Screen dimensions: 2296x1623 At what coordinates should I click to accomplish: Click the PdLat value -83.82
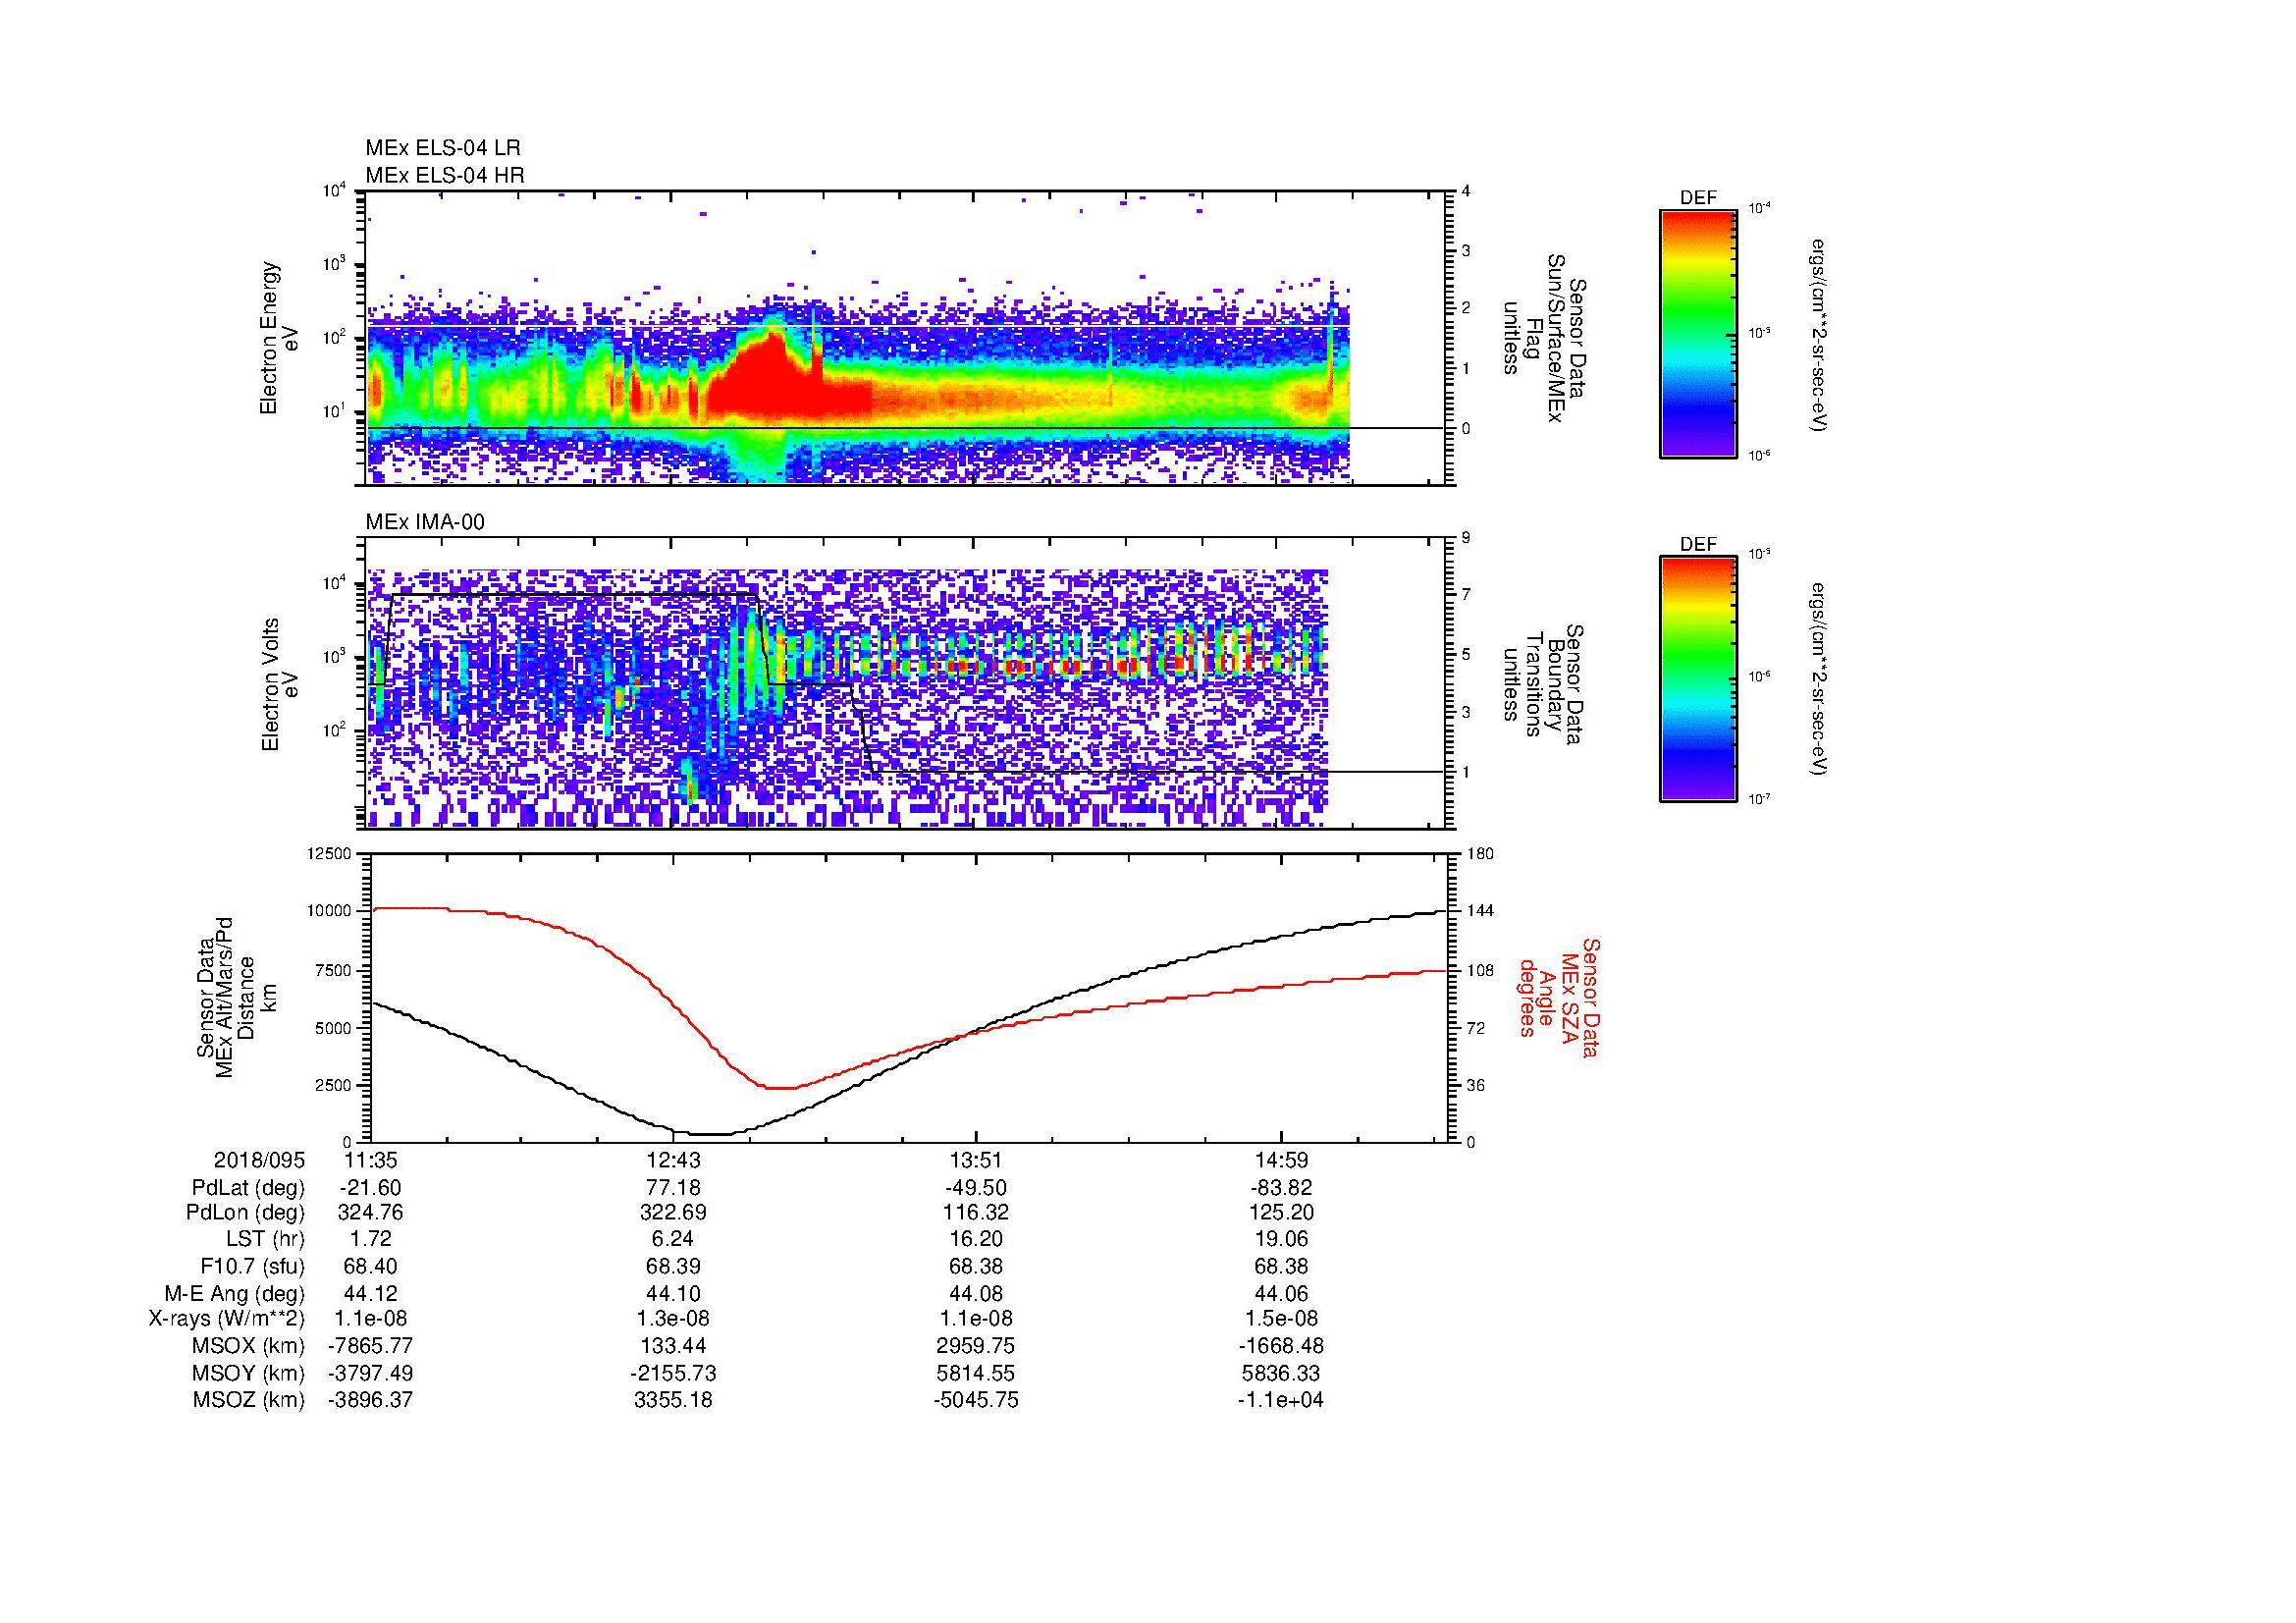(x=1281, y=1188)
